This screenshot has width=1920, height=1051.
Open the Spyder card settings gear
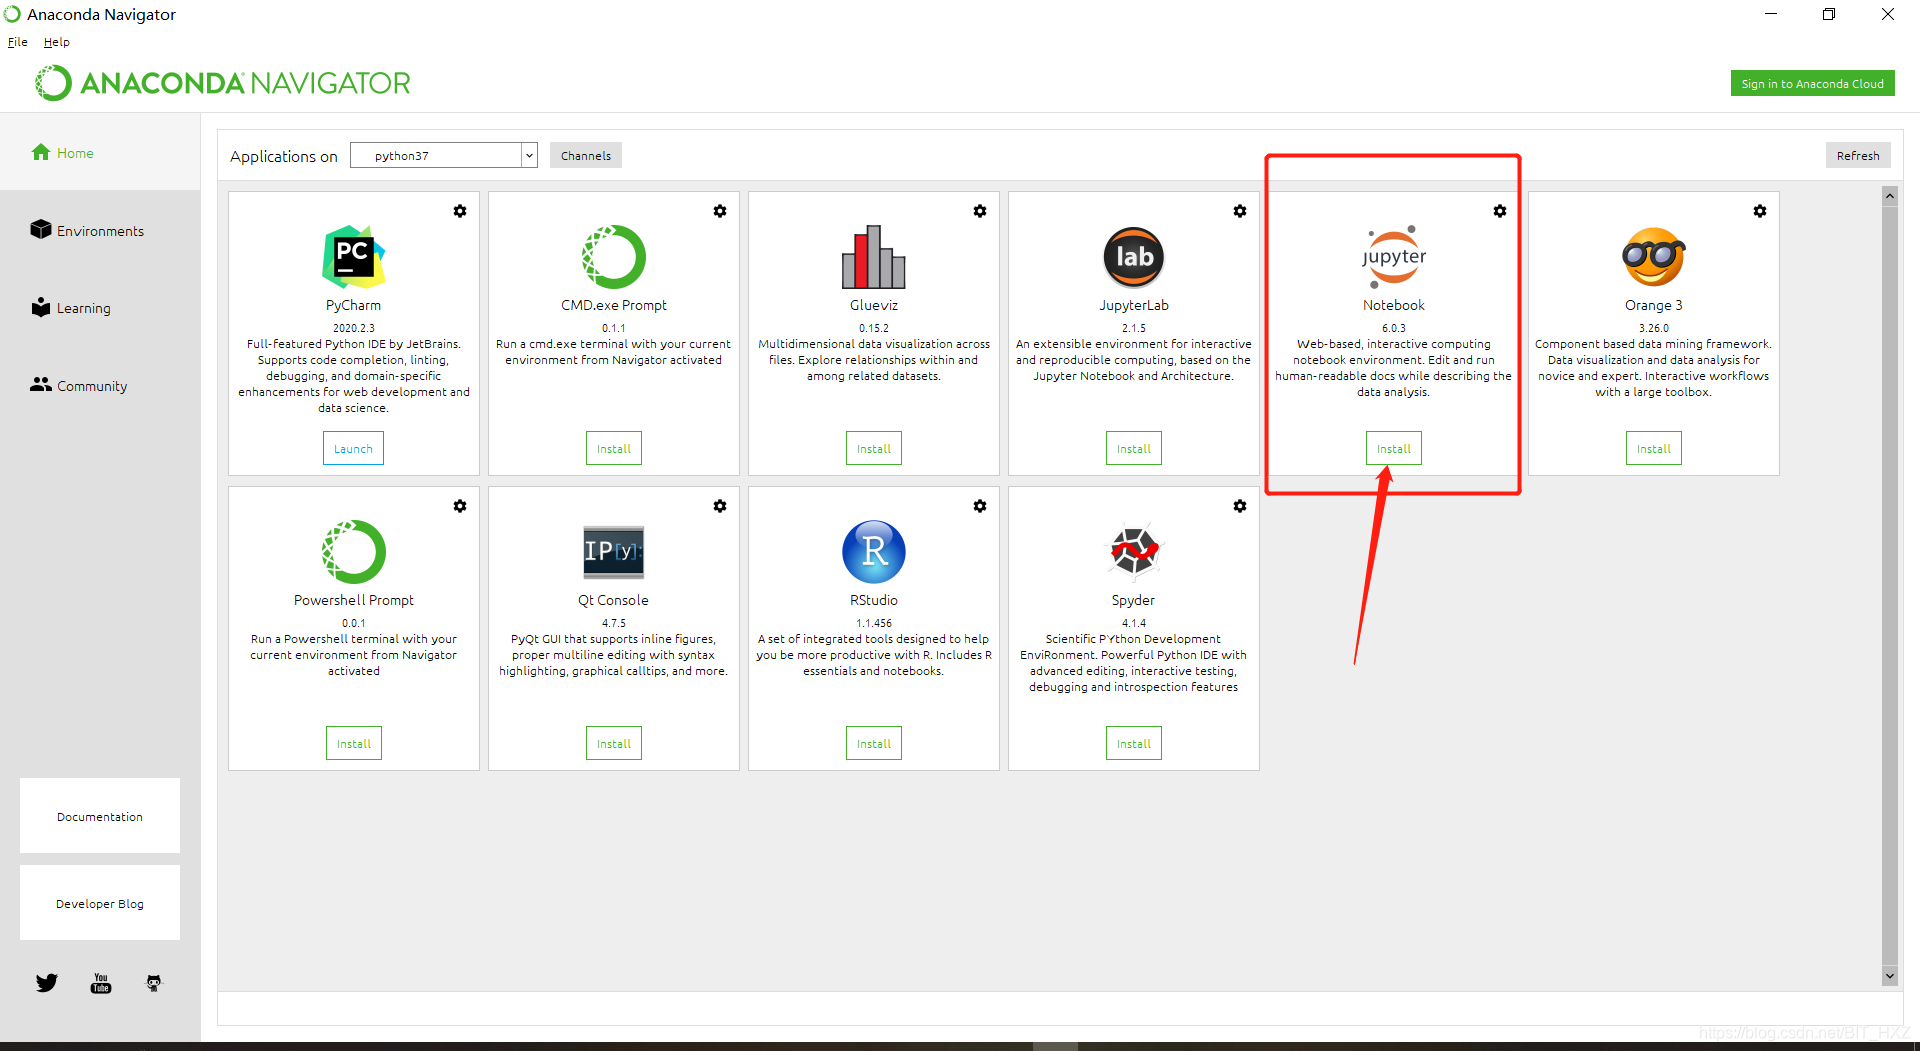1240,506
